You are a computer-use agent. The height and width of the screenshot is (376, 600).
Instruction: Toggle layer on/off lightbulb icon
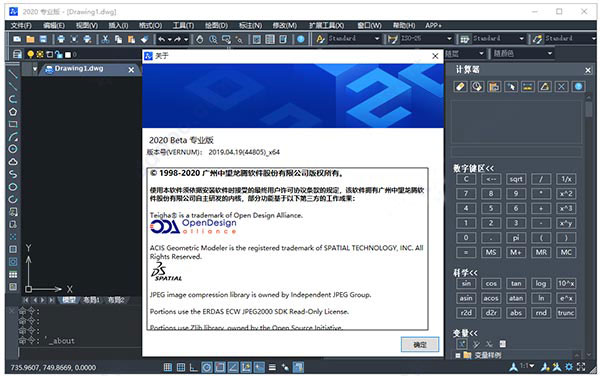pyautogui.click(x=30, y=54)
